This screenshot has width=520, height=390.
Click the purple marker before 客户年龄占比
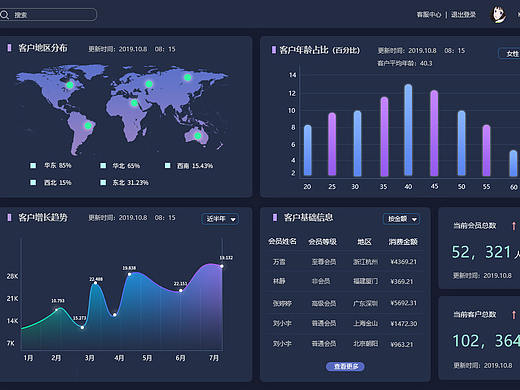(x=274, y=50)
